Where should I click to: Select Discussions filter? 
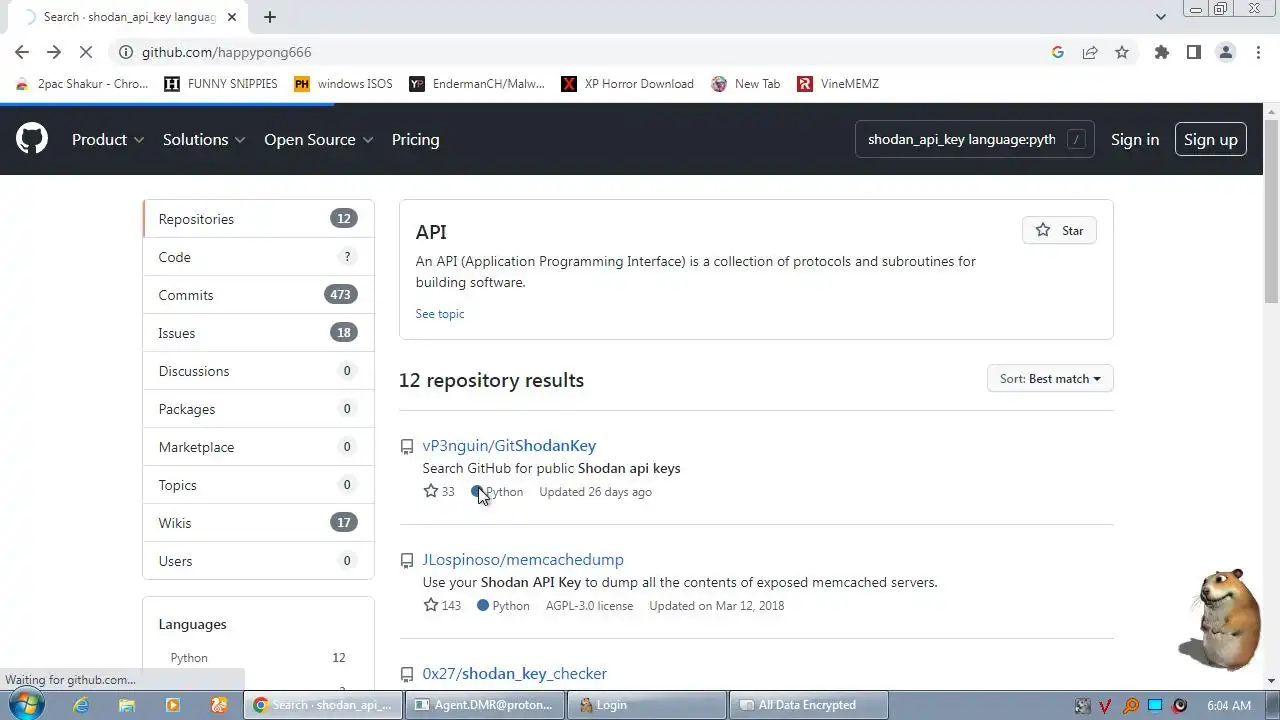pos(258,371)
